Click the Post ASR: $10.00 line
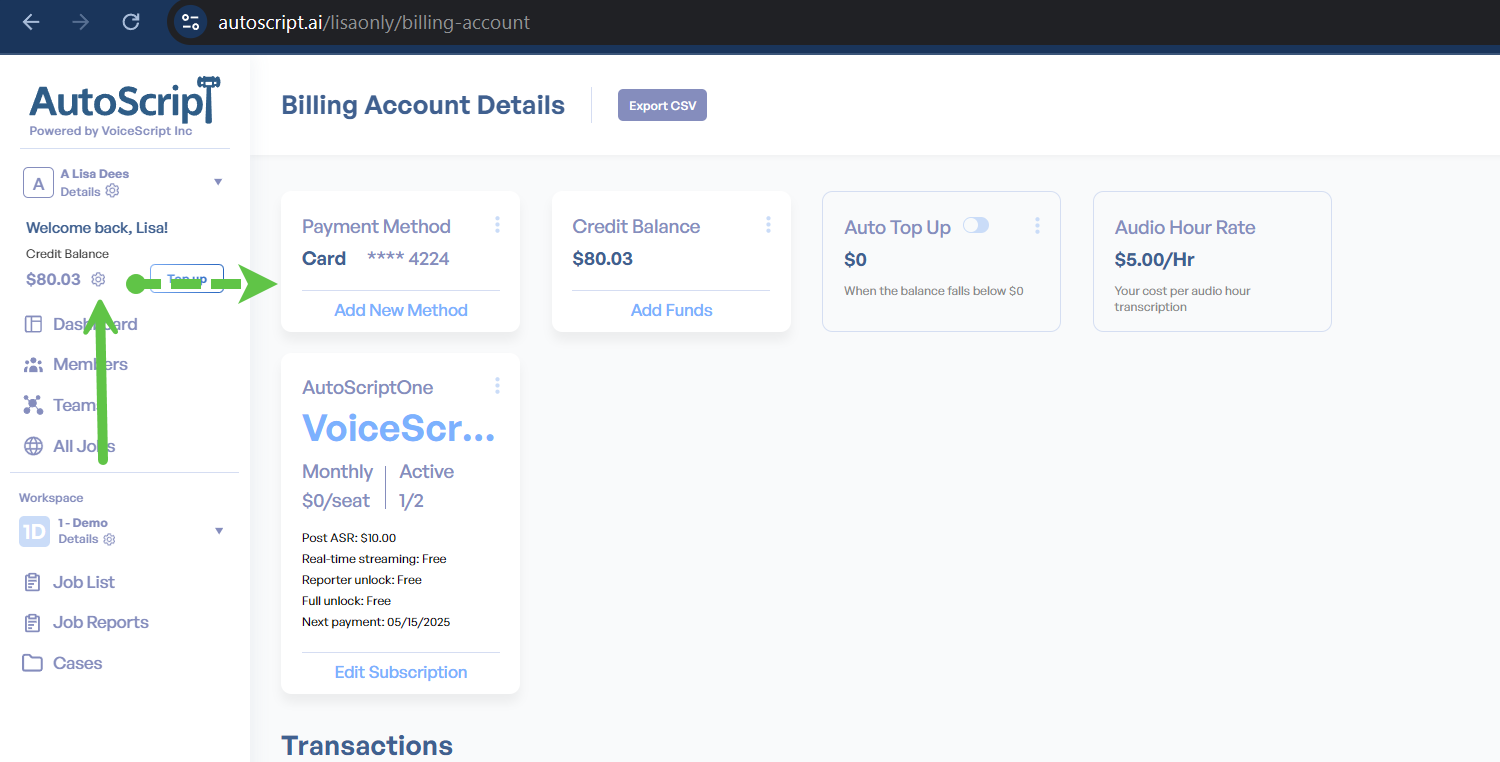 [x=349, y=538]
